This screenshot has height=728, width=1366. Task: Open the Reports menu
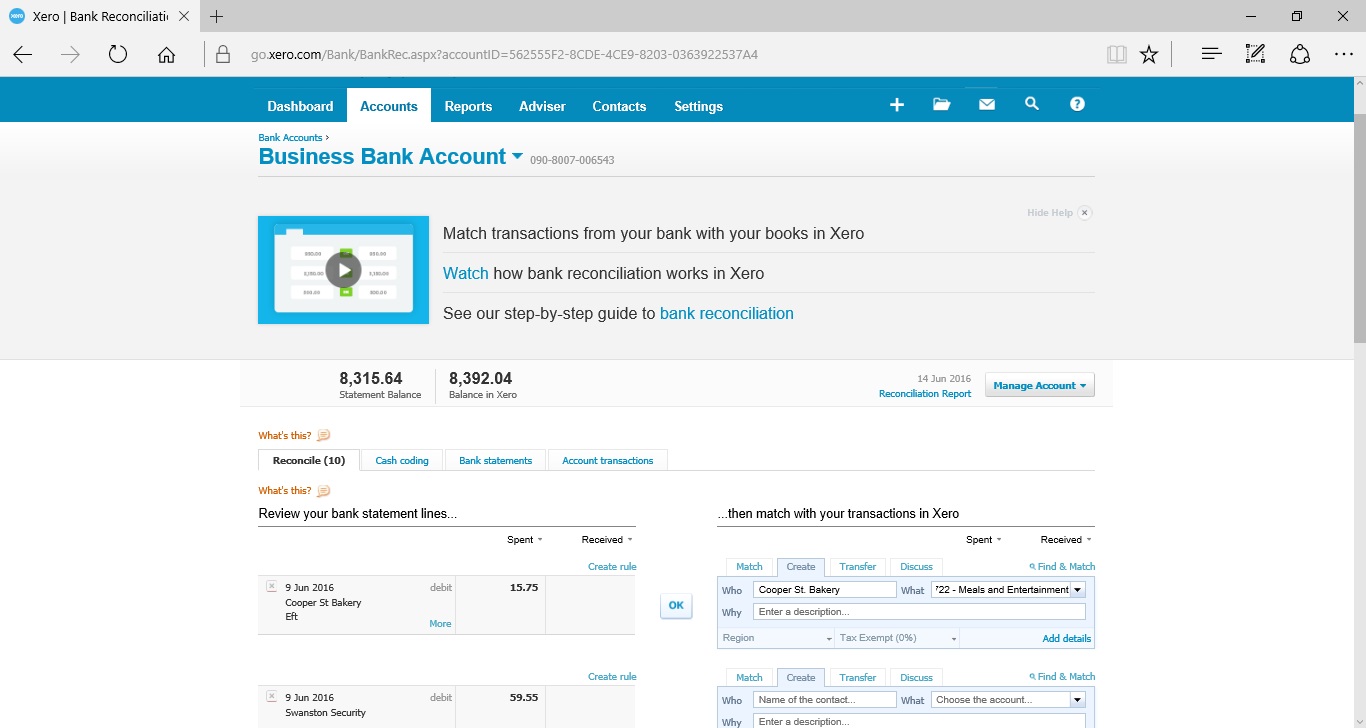468,106
